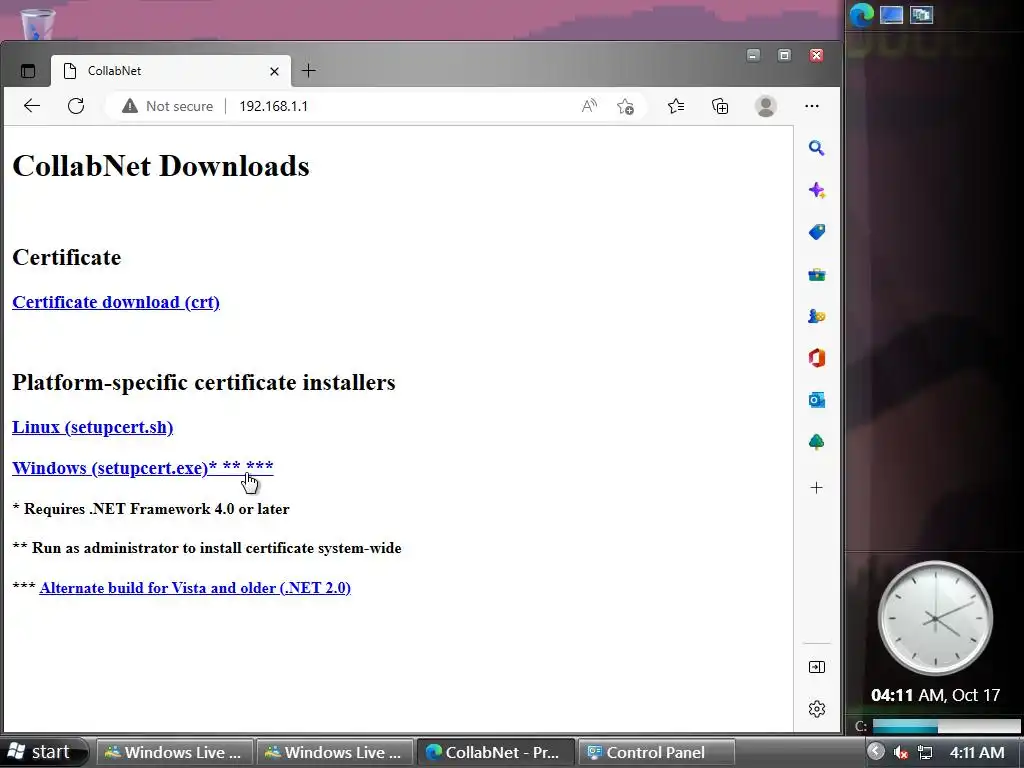1024x768 pixels.
Task: Click the muted volume tray icon
Action: pos(901,752)
